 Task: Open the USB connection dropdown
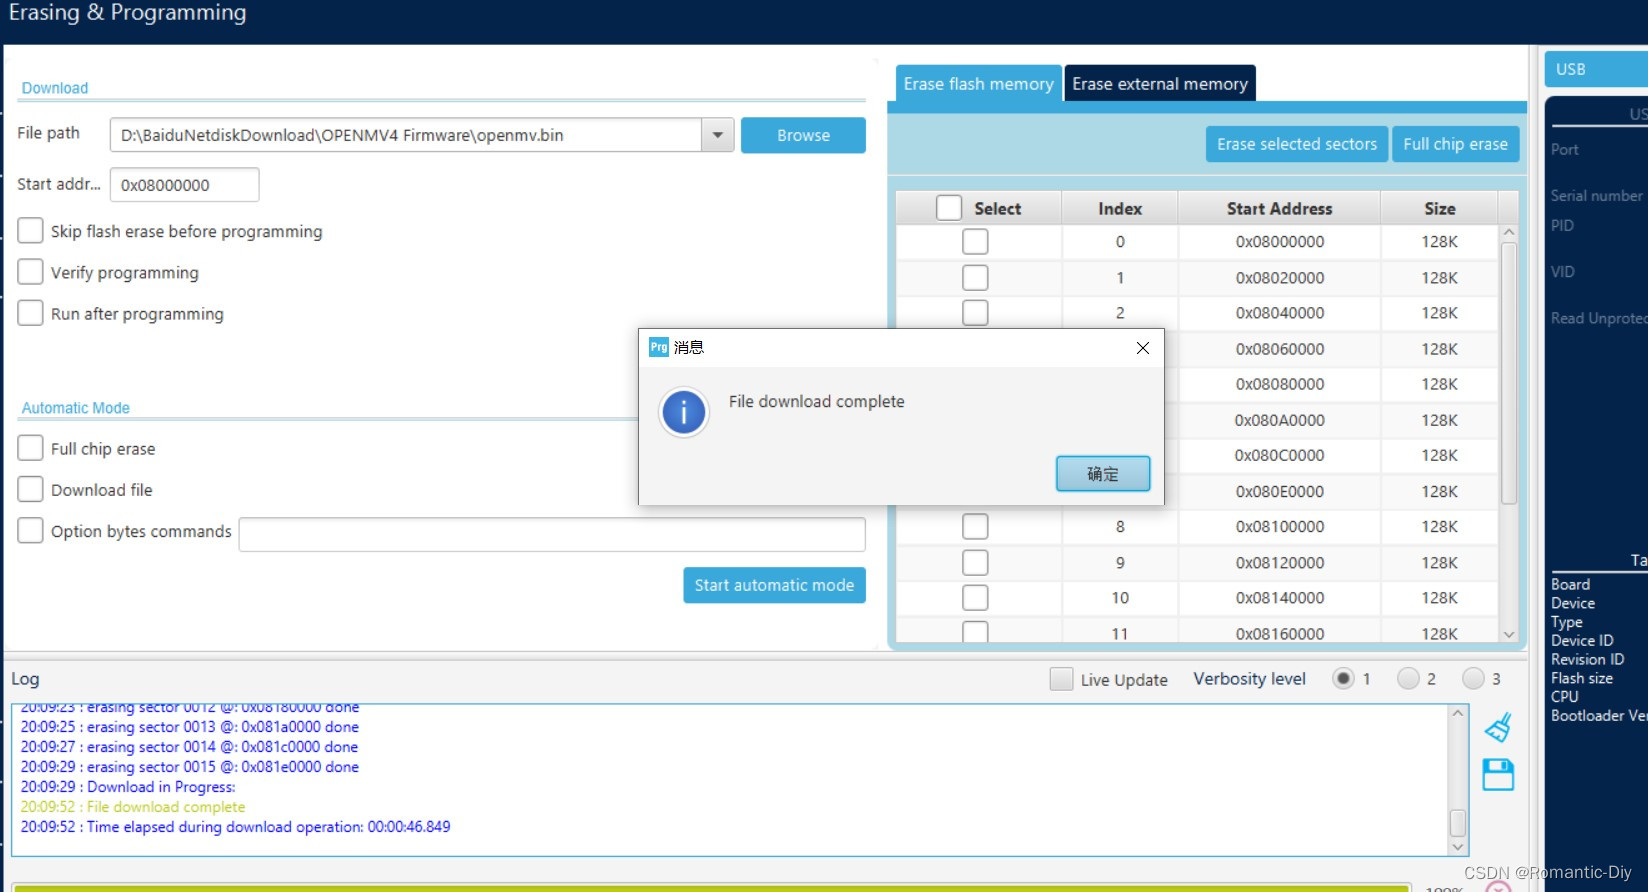(1596, 69)
